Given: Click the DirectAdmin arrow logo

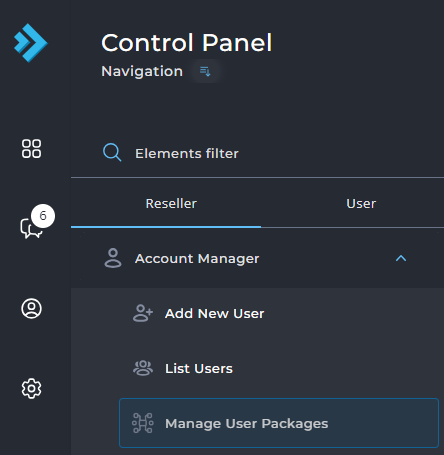Looking at the screenshot, I should tap(31, 43).
